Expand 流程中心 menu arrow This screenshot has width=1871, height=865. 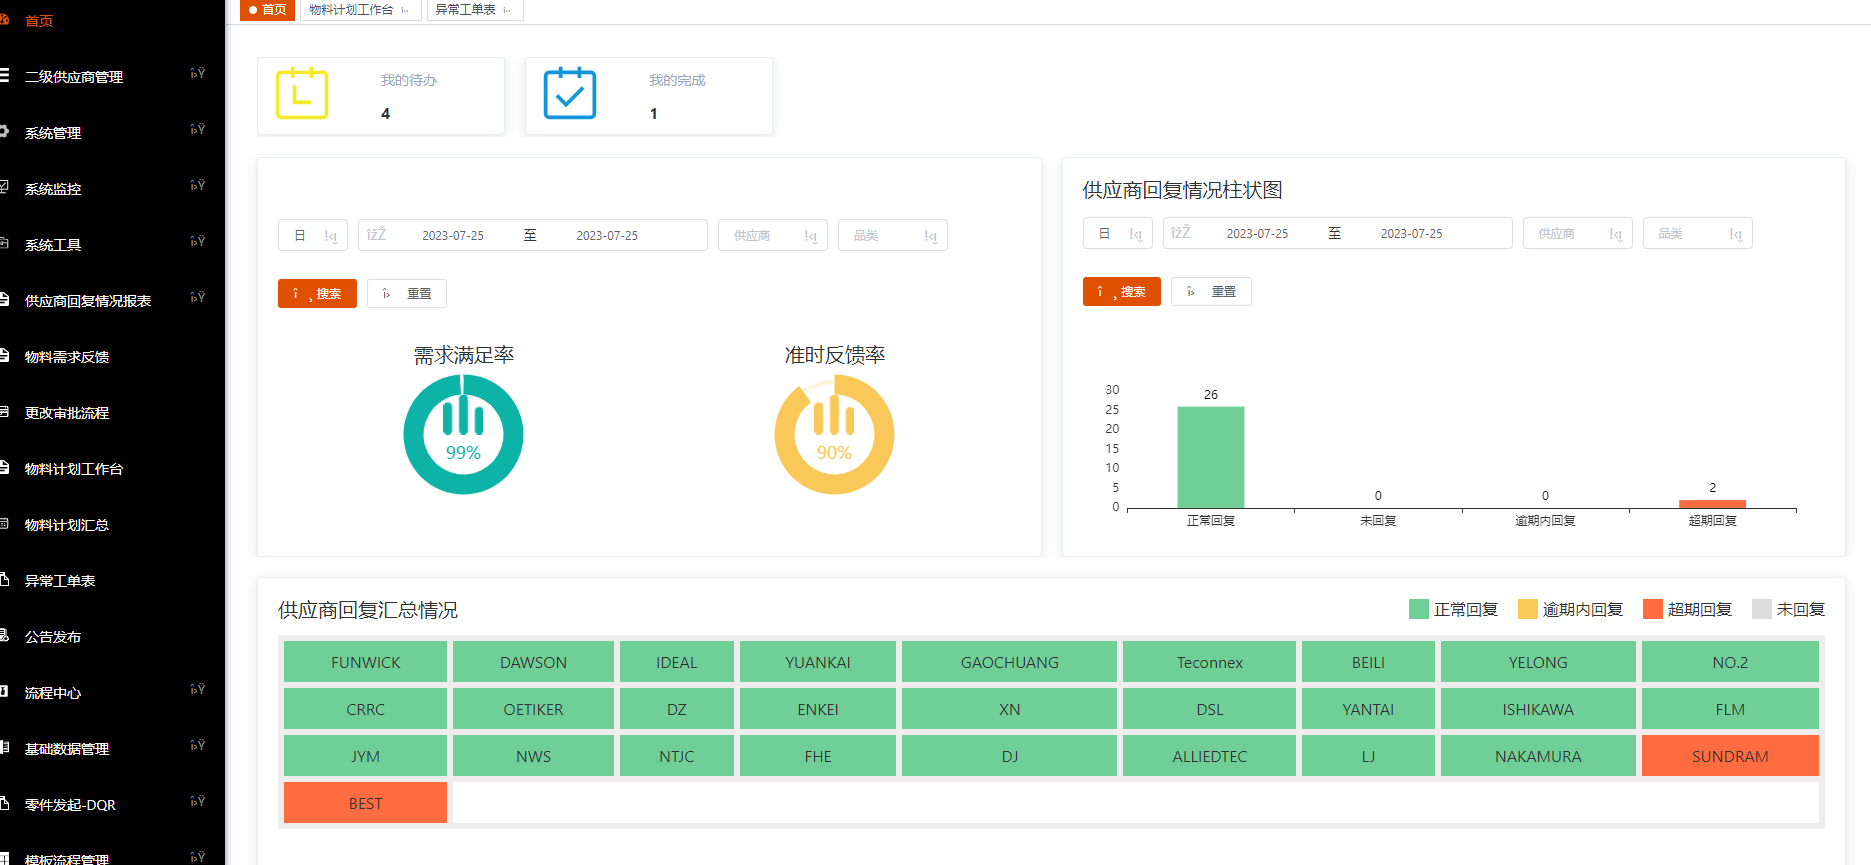[197, 689]
